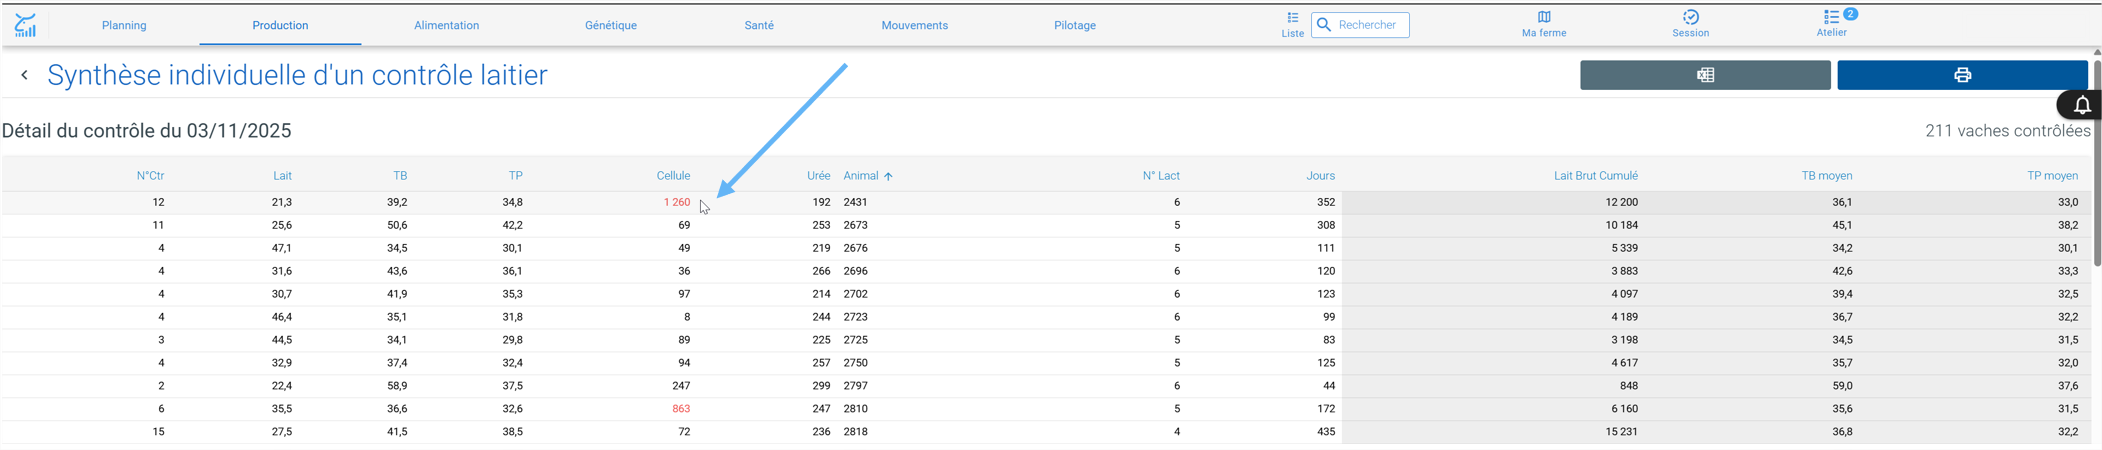The image size is (2102, 450).
Task: Click the Animal sort arrow
Action: point(888,176)
